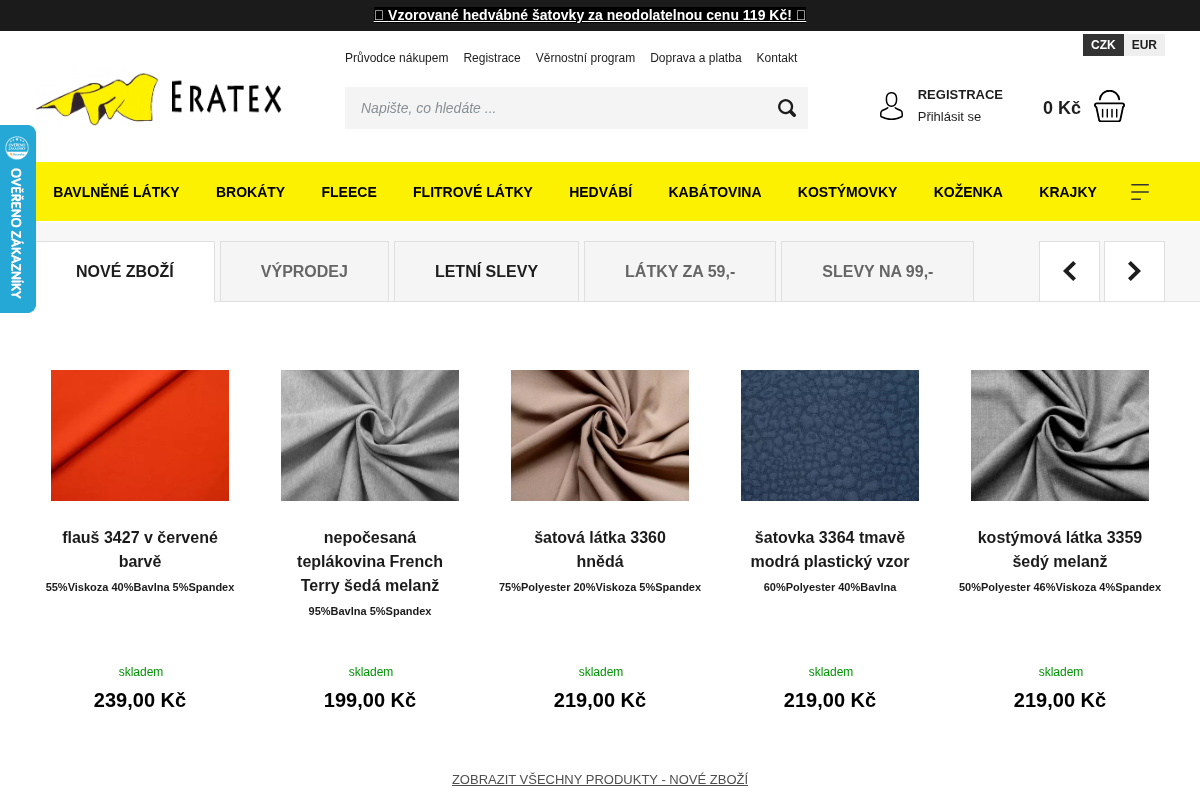
Task: Select the Látky za 59,- tab
Action: tap(680, 271)
